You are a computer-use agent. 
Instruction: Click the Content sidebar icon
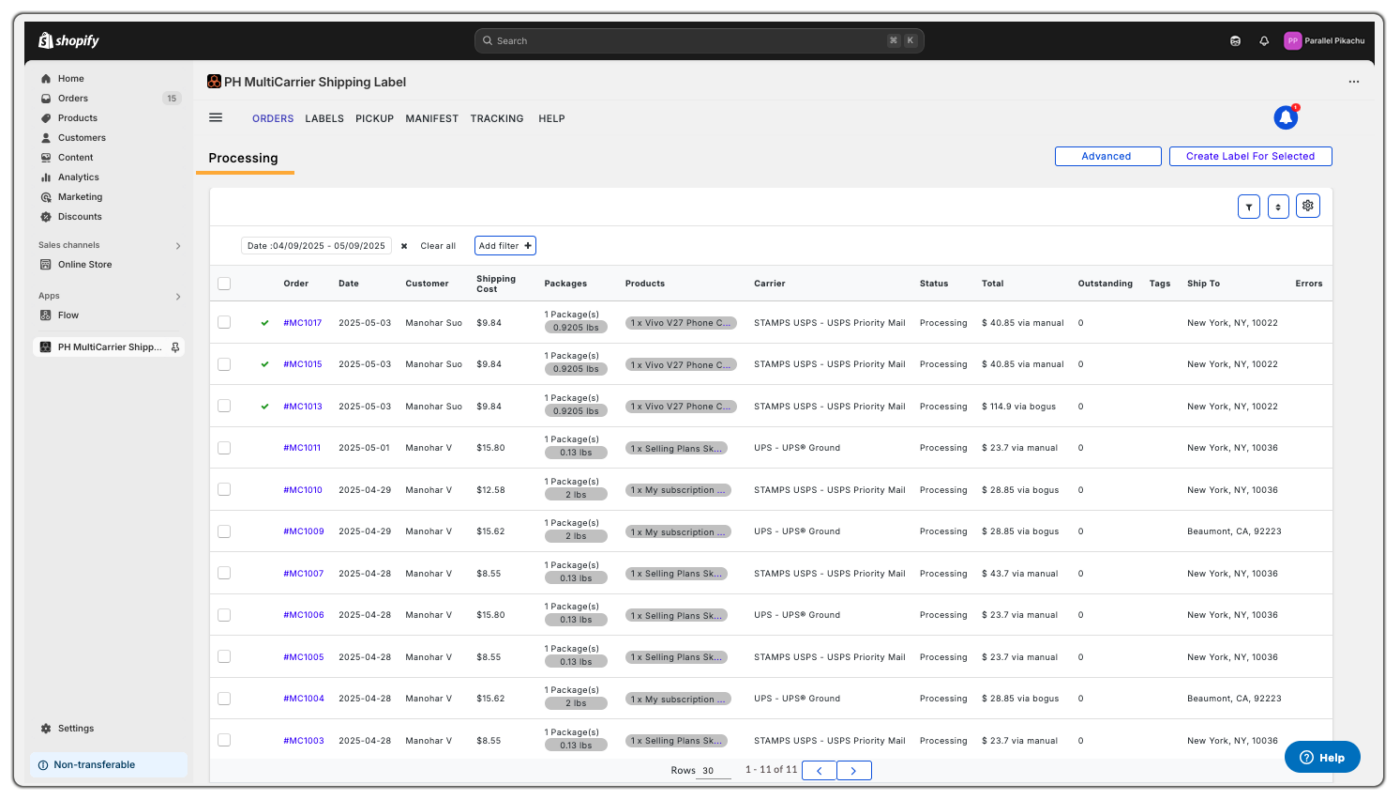(x=46, y=157)
